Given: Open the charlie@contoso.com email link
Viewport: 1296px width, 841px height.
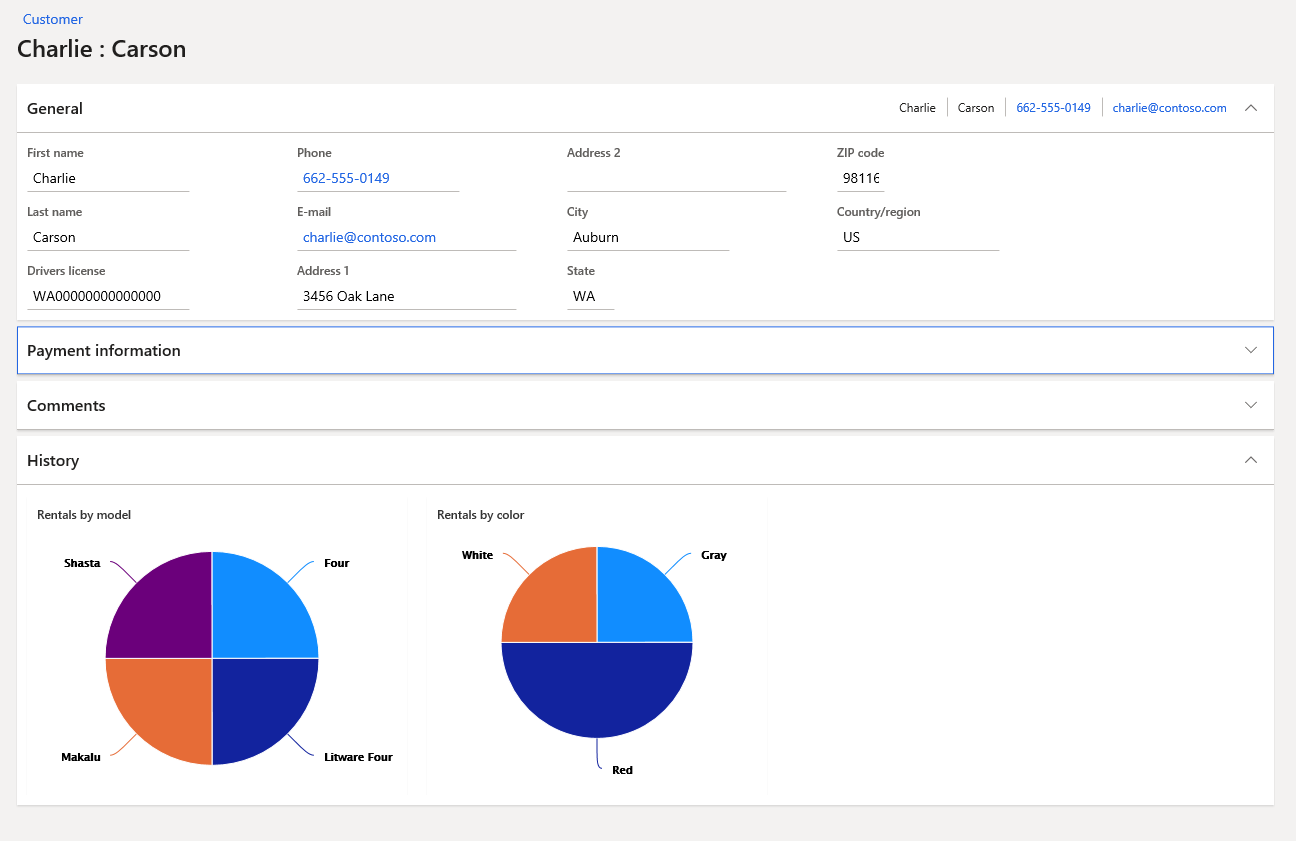Looking at the screenshot, I should point(1169,107).
